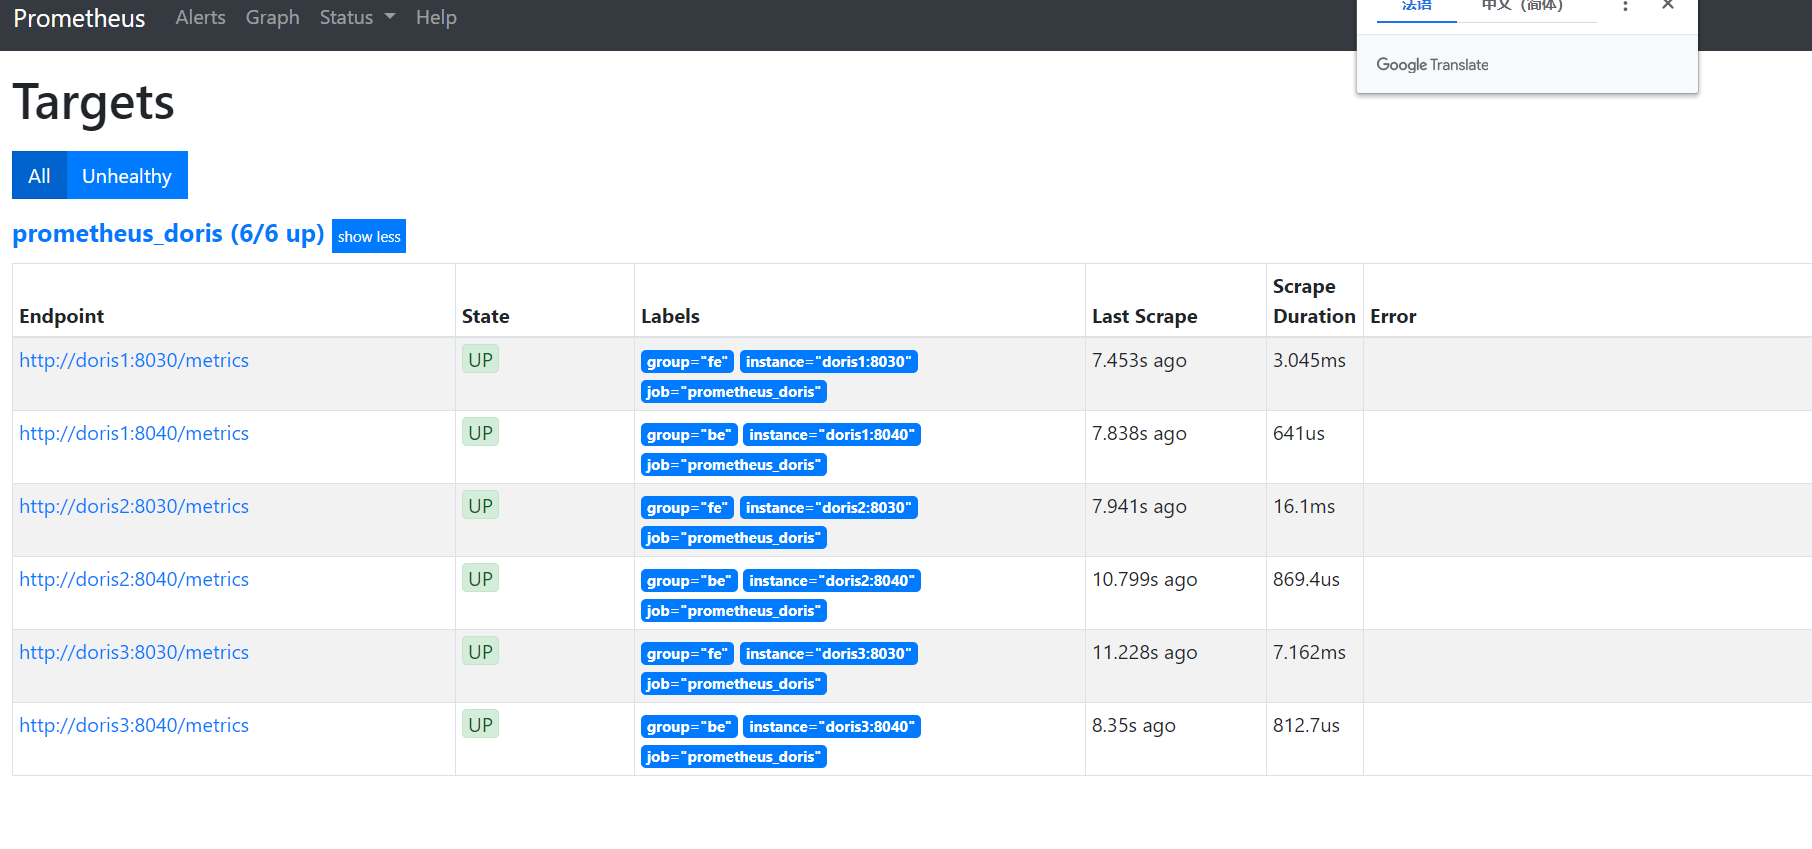Select the instance="doris2:8030" label badge
The width and height of the screenshot is (1812, 849).
click(x=829, y=508)
